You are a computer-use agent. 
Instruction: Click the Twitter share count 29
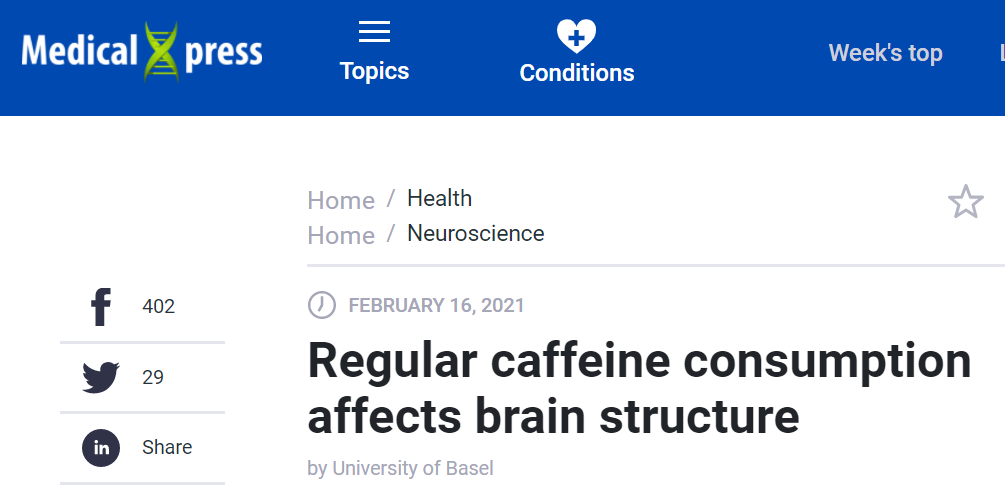(x=153, y=378)
